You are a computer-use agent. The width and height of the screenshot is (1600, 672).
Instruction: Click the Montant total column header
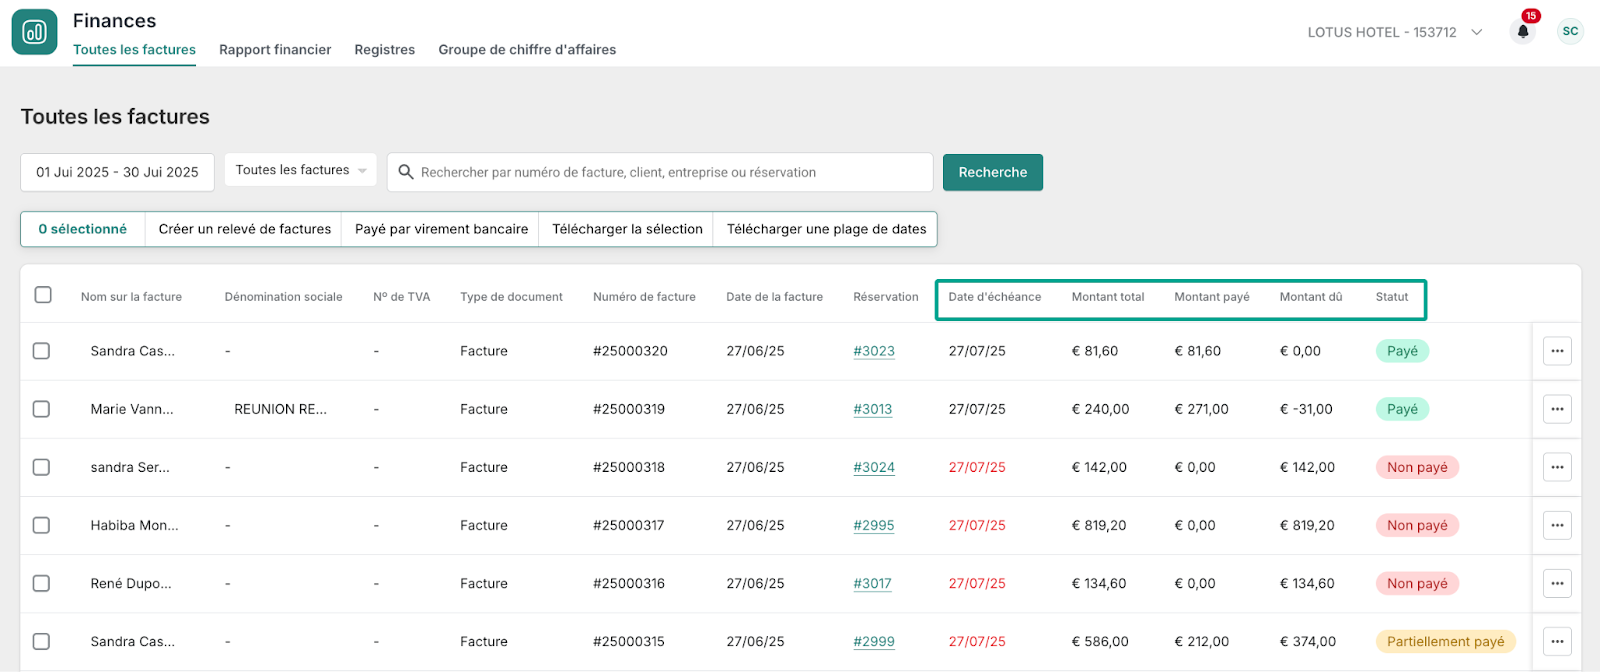point(1108,297)
